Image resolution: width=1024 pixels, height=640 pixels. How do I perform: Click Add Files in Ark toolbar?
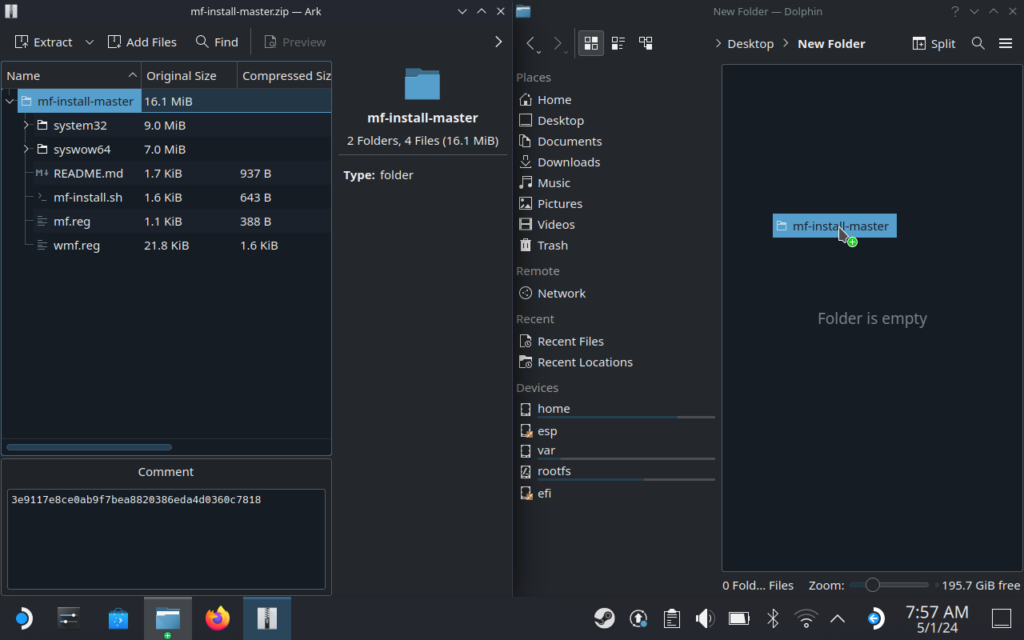tap(142, 42)
